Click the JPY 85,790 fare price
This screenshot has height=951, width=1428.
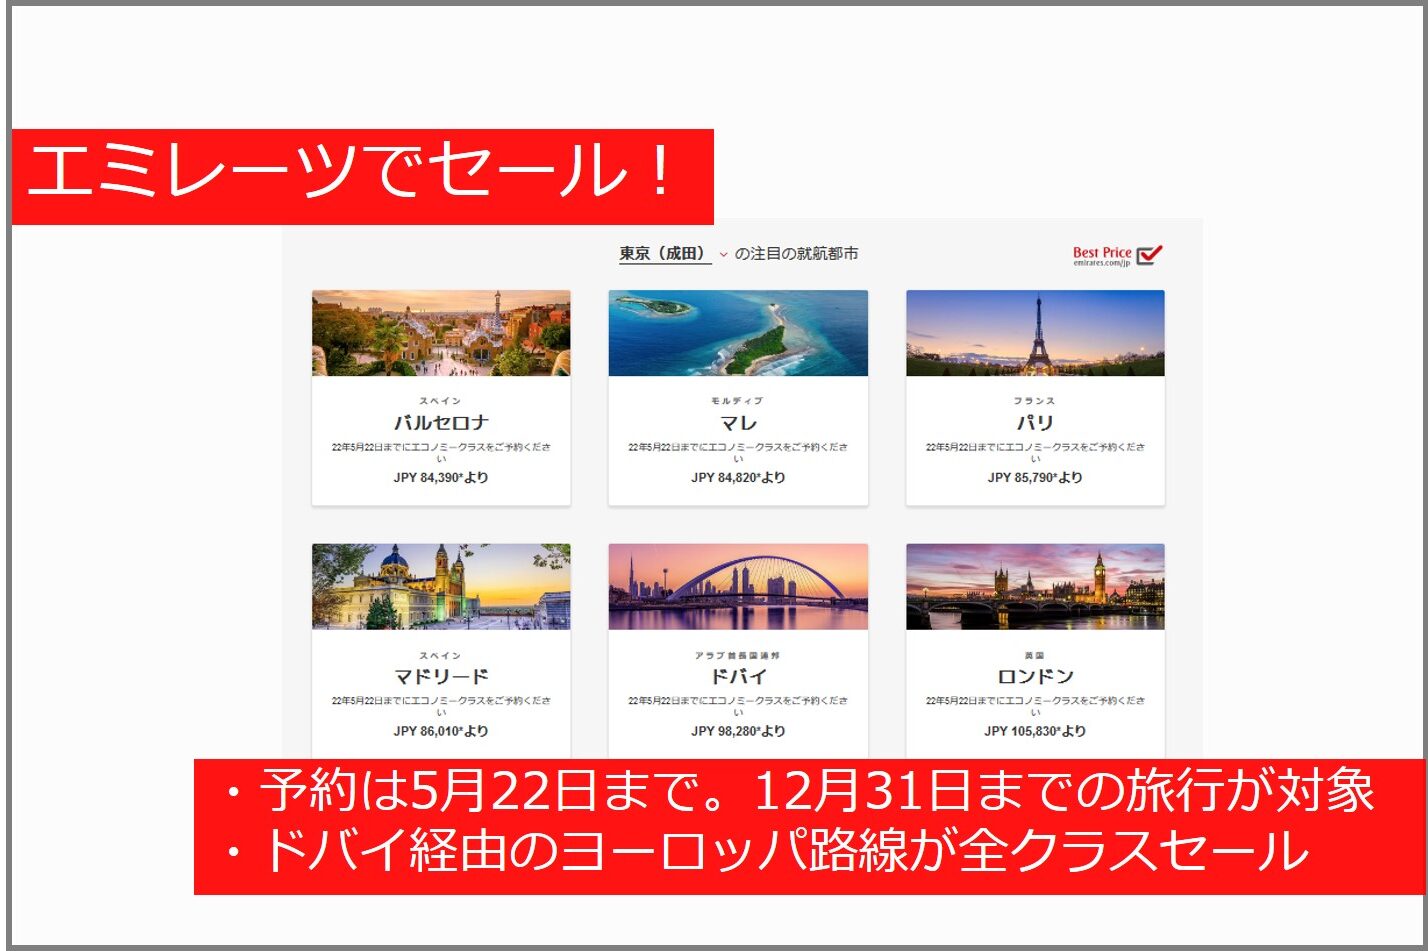[x=1035, y=478]
